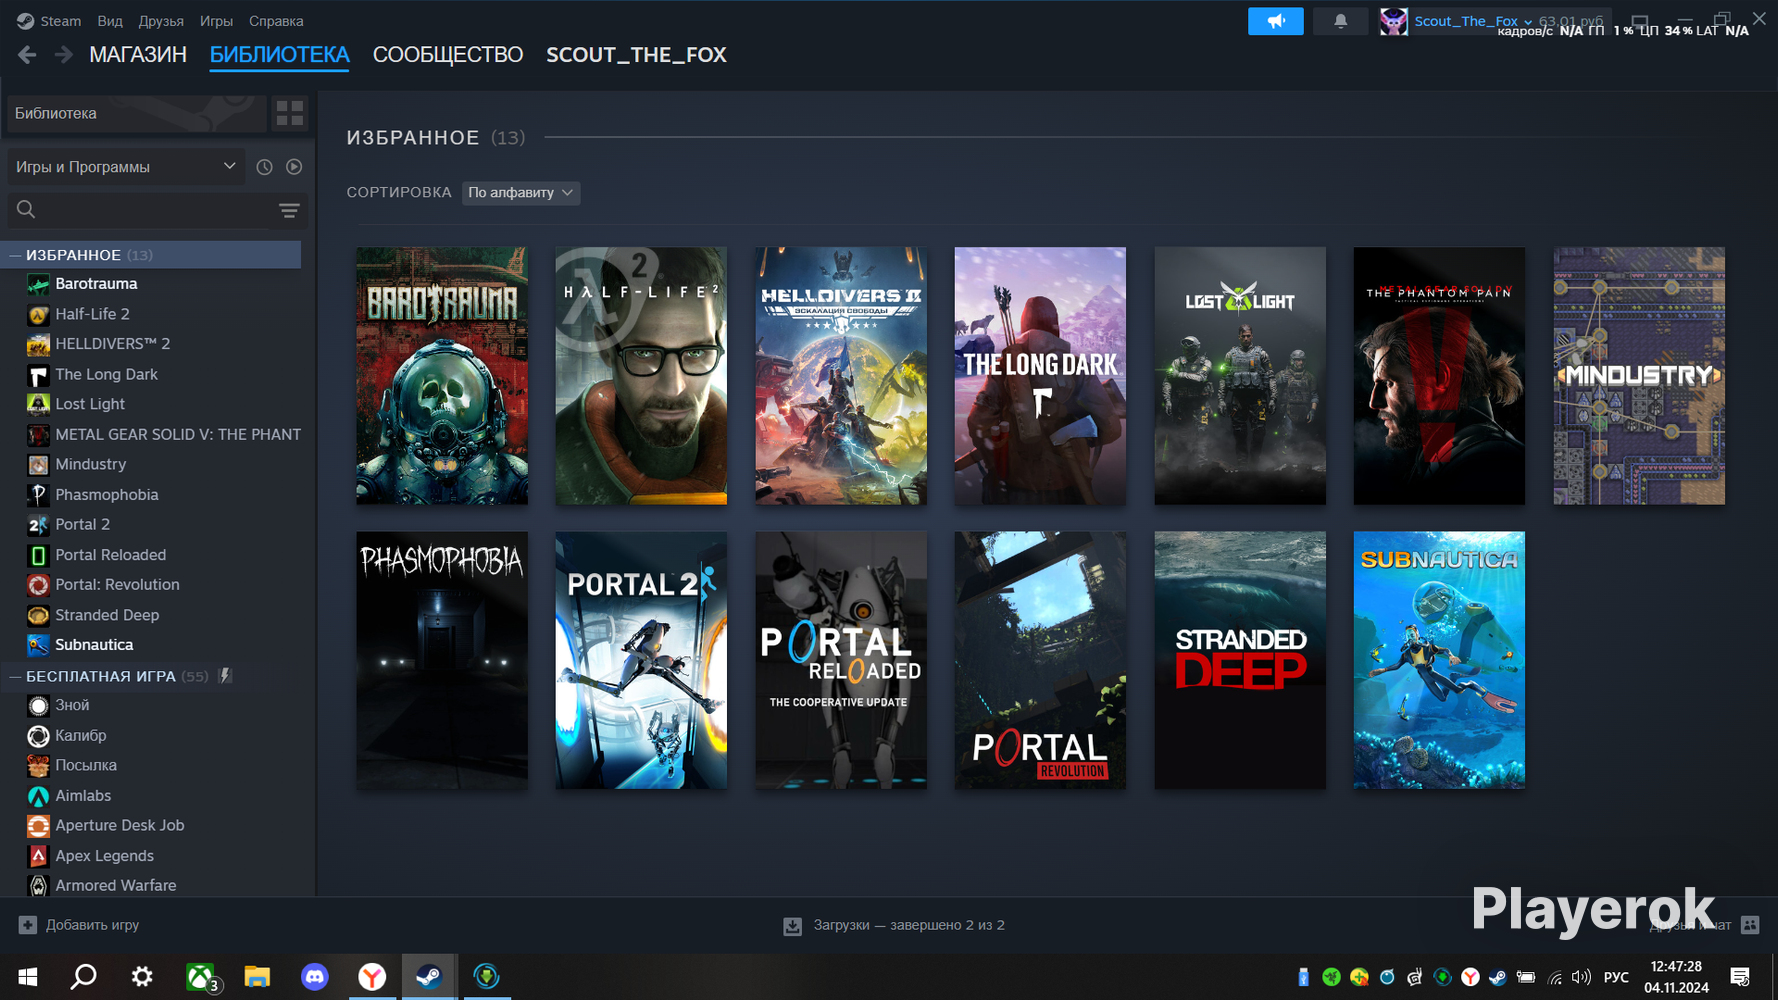Viewport: 1778px width, 1000px height.
Task: Open the Игры menu
Action: [x=216, y=21]
